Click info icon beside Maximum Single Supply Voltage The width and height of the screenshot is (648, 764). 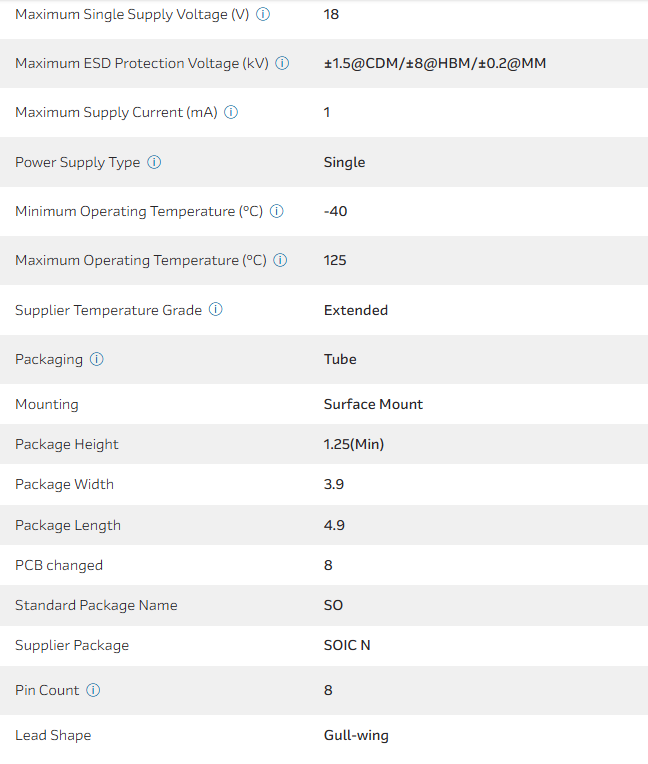click(263, 15)
